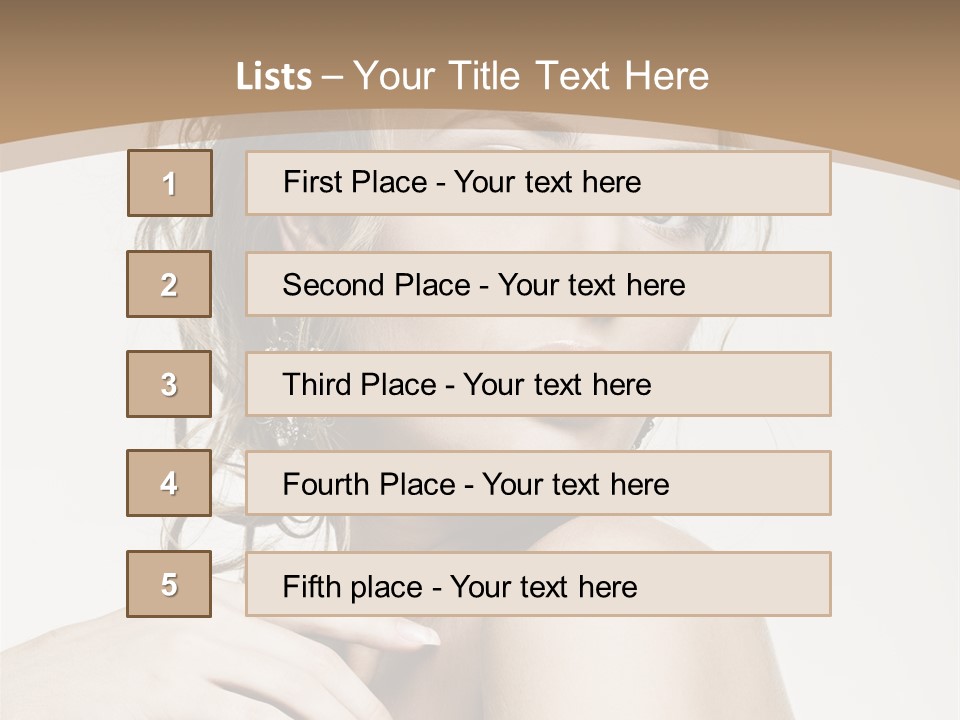
Task: Click the number 3 square
Action: tap(169, 384)
